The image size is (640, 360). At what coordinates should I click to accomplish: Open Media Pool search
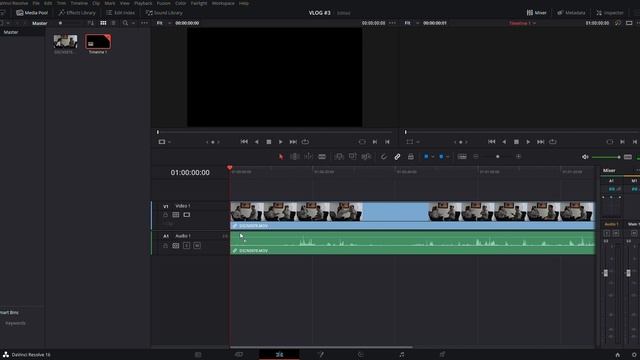pos(125,23)
